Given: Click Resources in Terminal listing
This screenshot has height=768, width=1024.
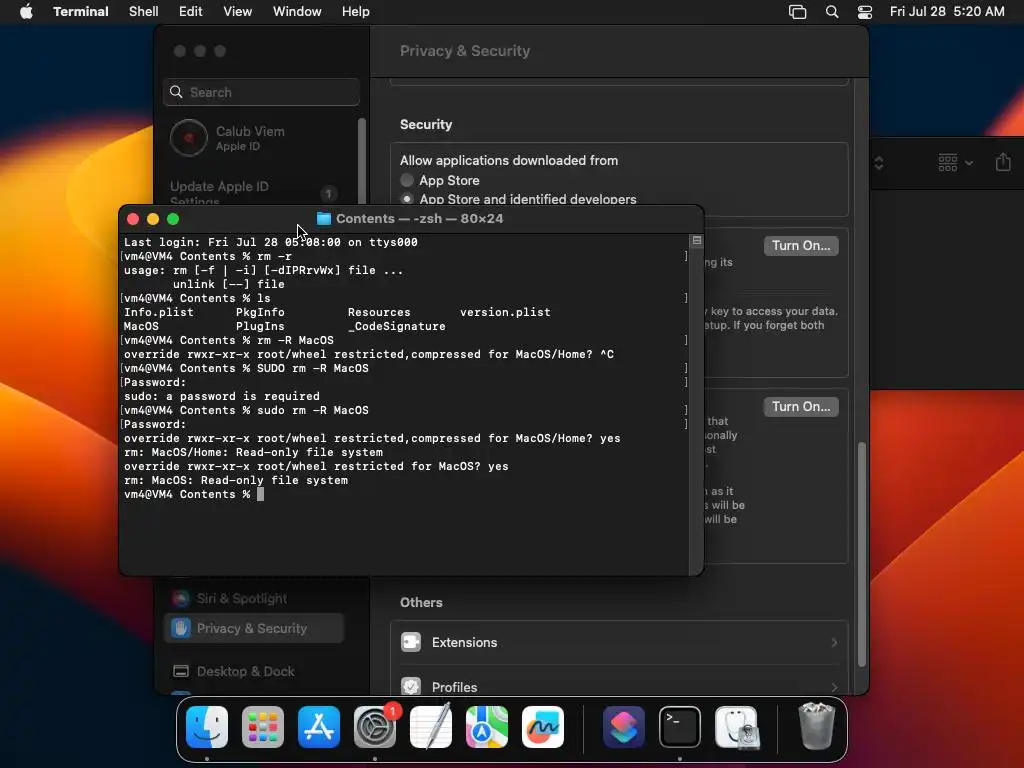Looking at the screenshot, I should pos(379,312).
